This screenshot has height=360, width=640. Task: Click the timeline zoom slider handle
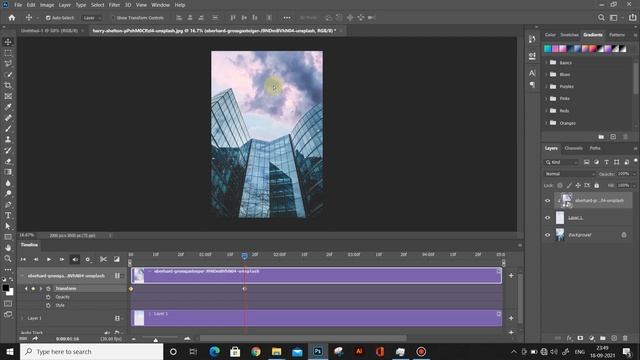point(156,339)
